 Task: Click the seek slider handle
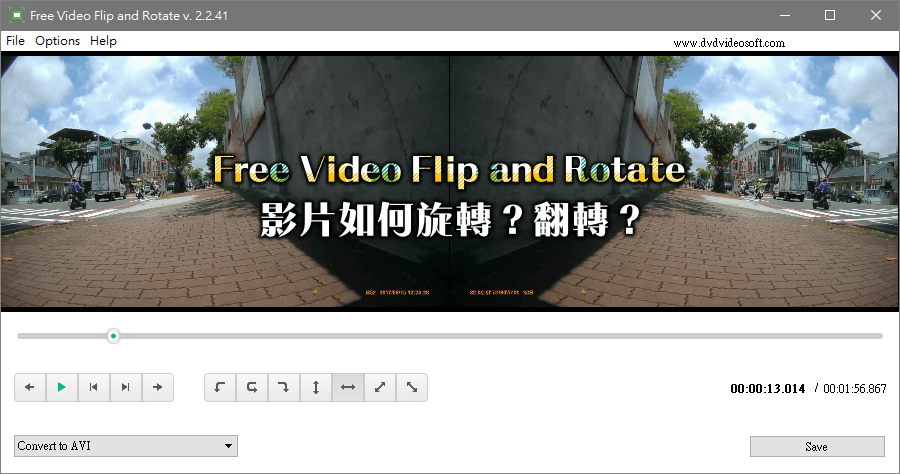tap(114, 336)
